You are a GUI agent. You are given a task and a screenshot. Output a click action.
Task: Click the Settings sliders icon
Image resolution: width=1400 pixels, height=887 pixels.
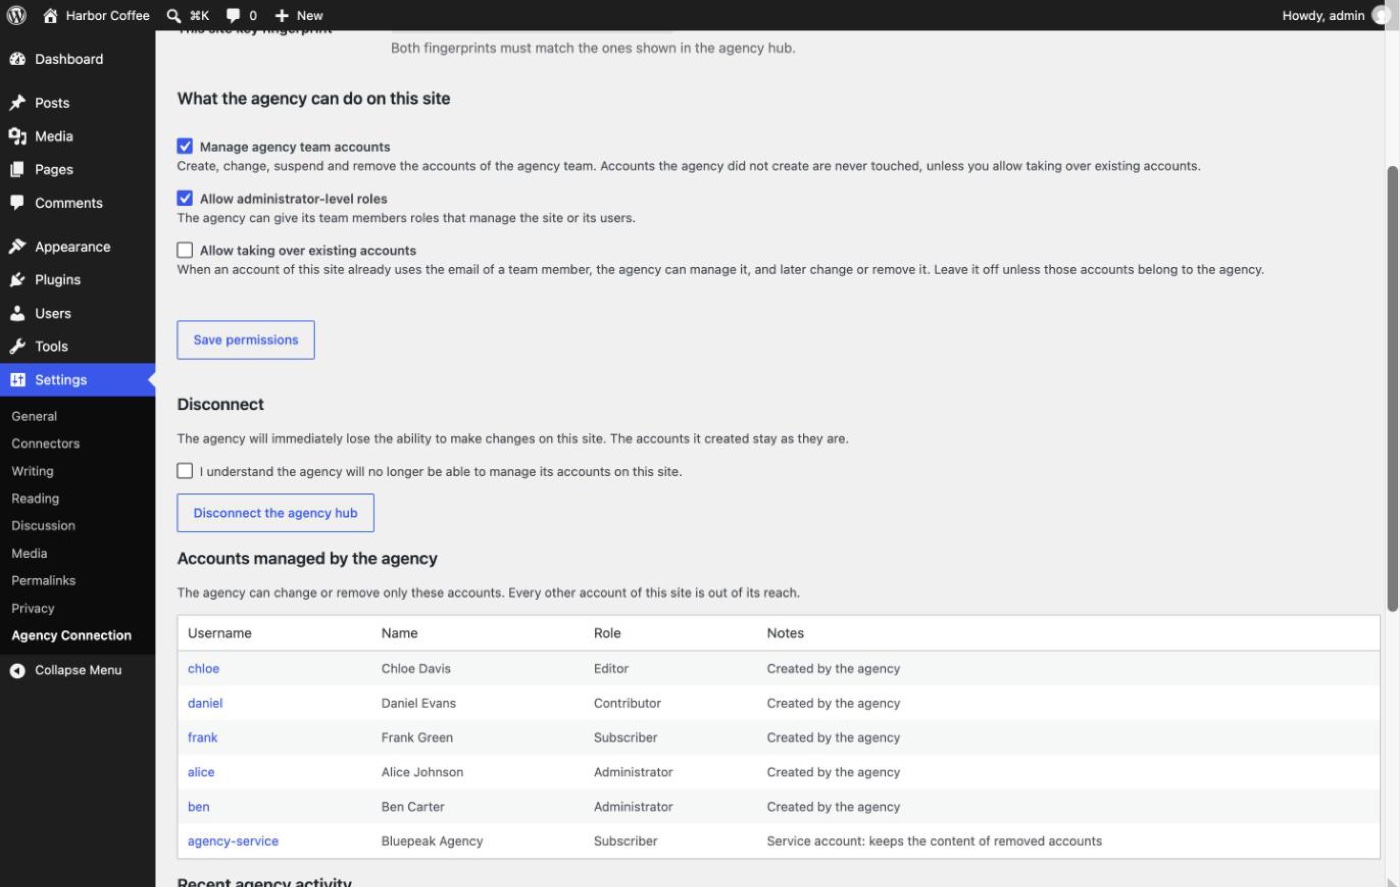17,380
